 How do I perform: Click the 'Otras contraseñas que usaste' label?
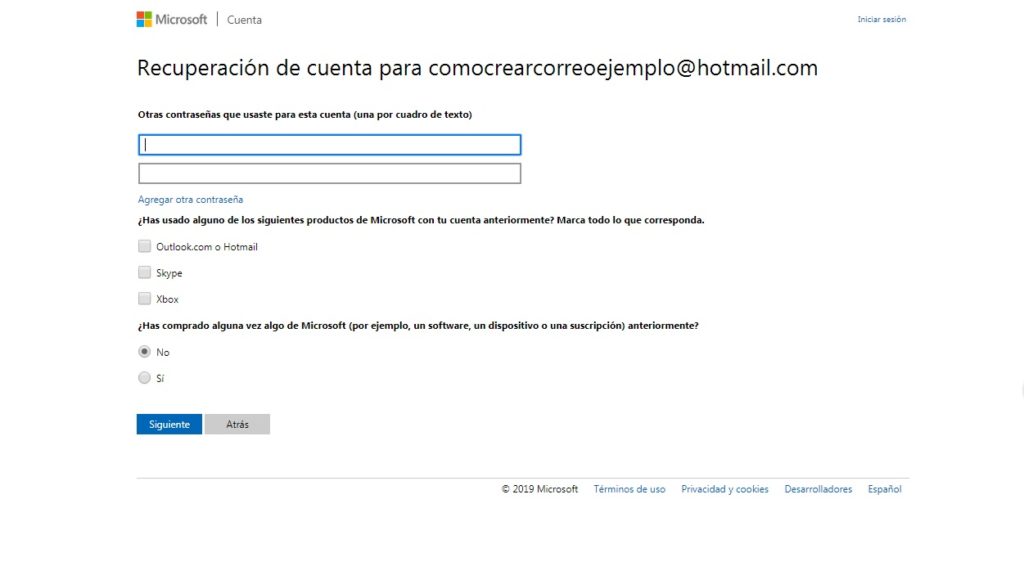[305, 114]
